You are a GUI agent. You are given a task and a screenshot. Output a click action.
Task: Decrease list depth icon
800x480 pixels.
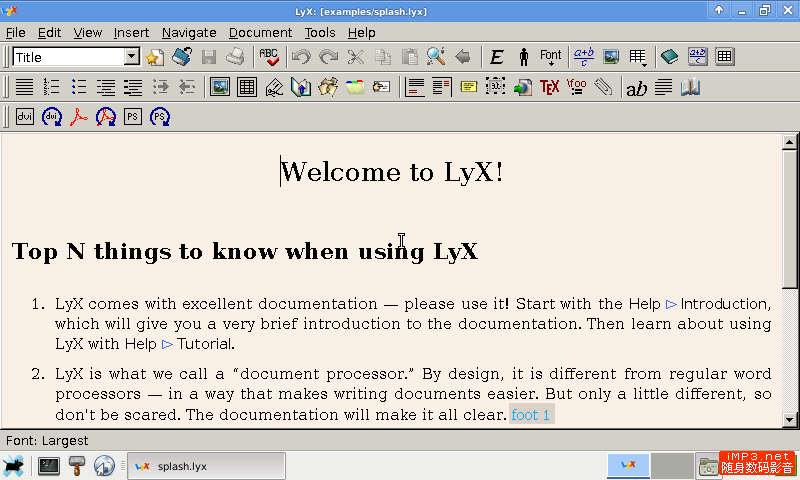[x=187, y=87]
